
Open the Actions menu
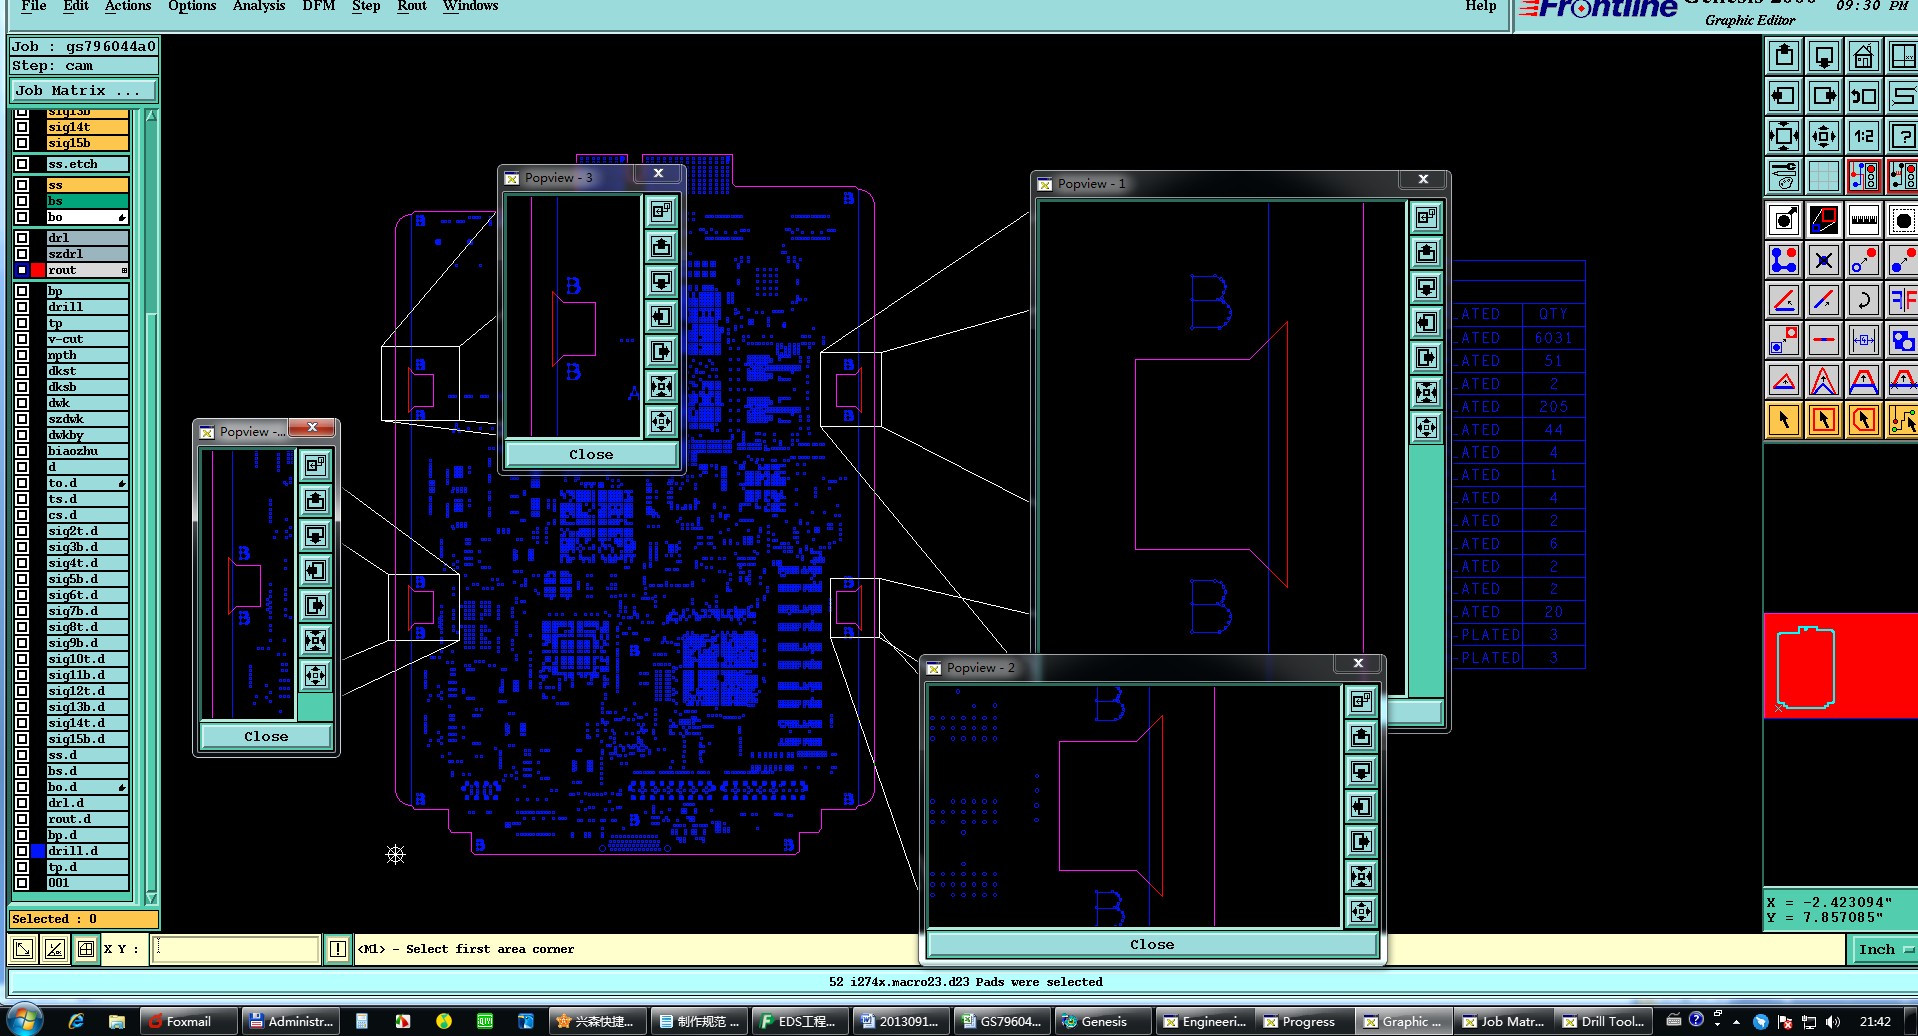click(128, 6)
